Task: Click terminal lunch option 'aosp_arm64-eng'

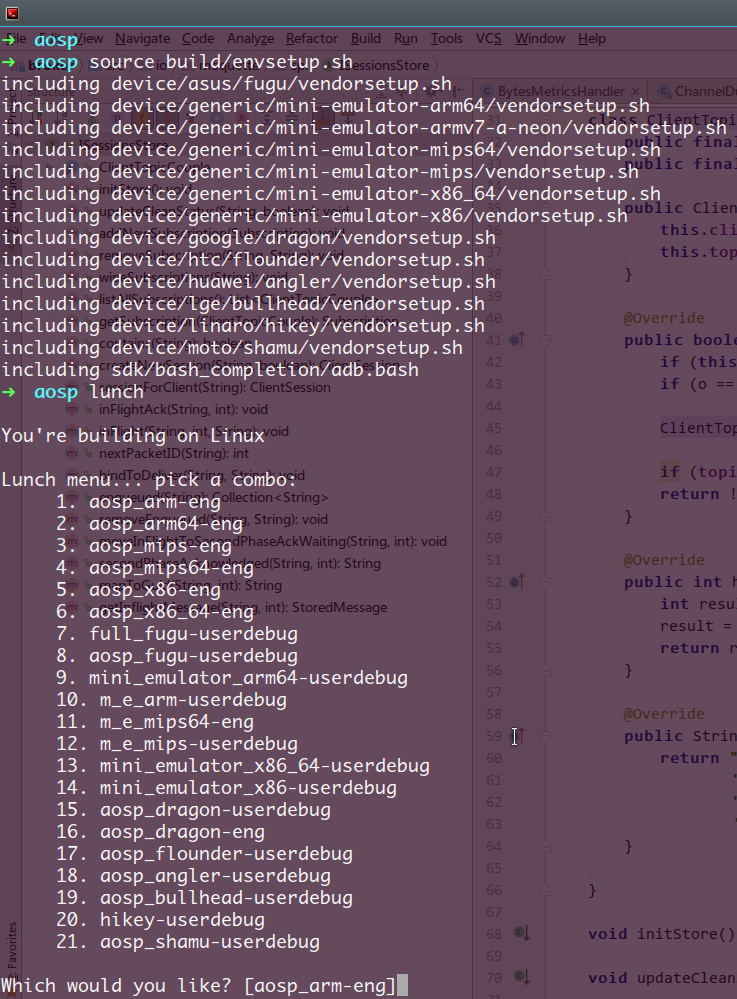Action: point(166,524)
